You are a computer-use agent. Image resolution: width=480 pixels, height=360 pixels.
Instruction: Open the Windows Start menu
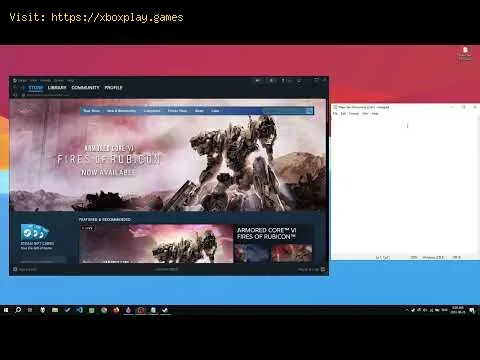(x=6, y=310)
